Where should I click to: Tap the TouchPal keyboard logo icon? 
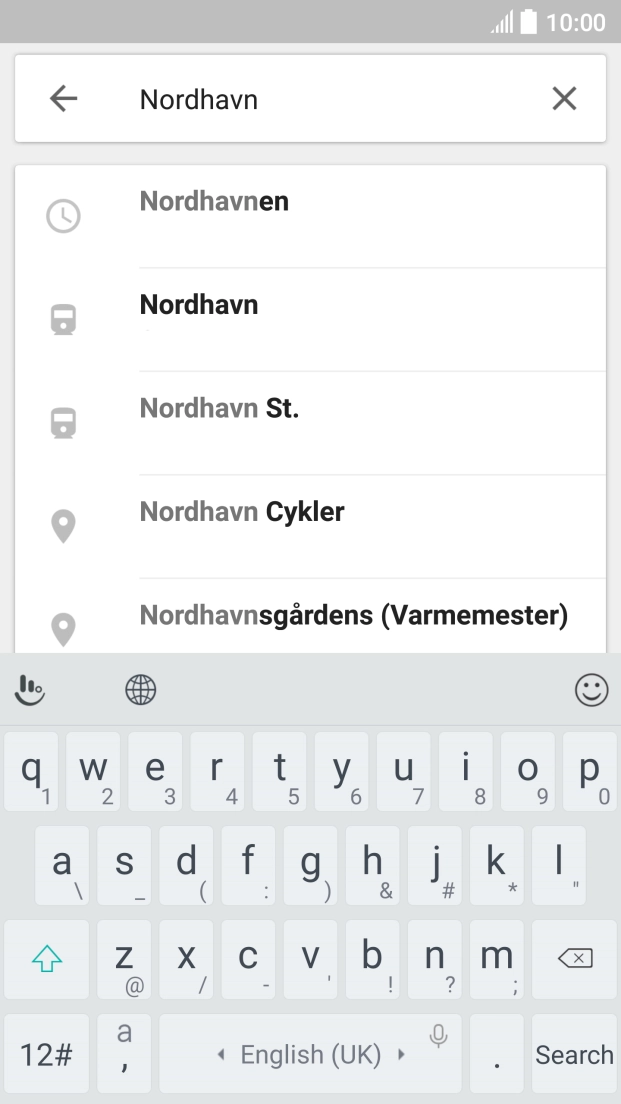click(31, 689)
